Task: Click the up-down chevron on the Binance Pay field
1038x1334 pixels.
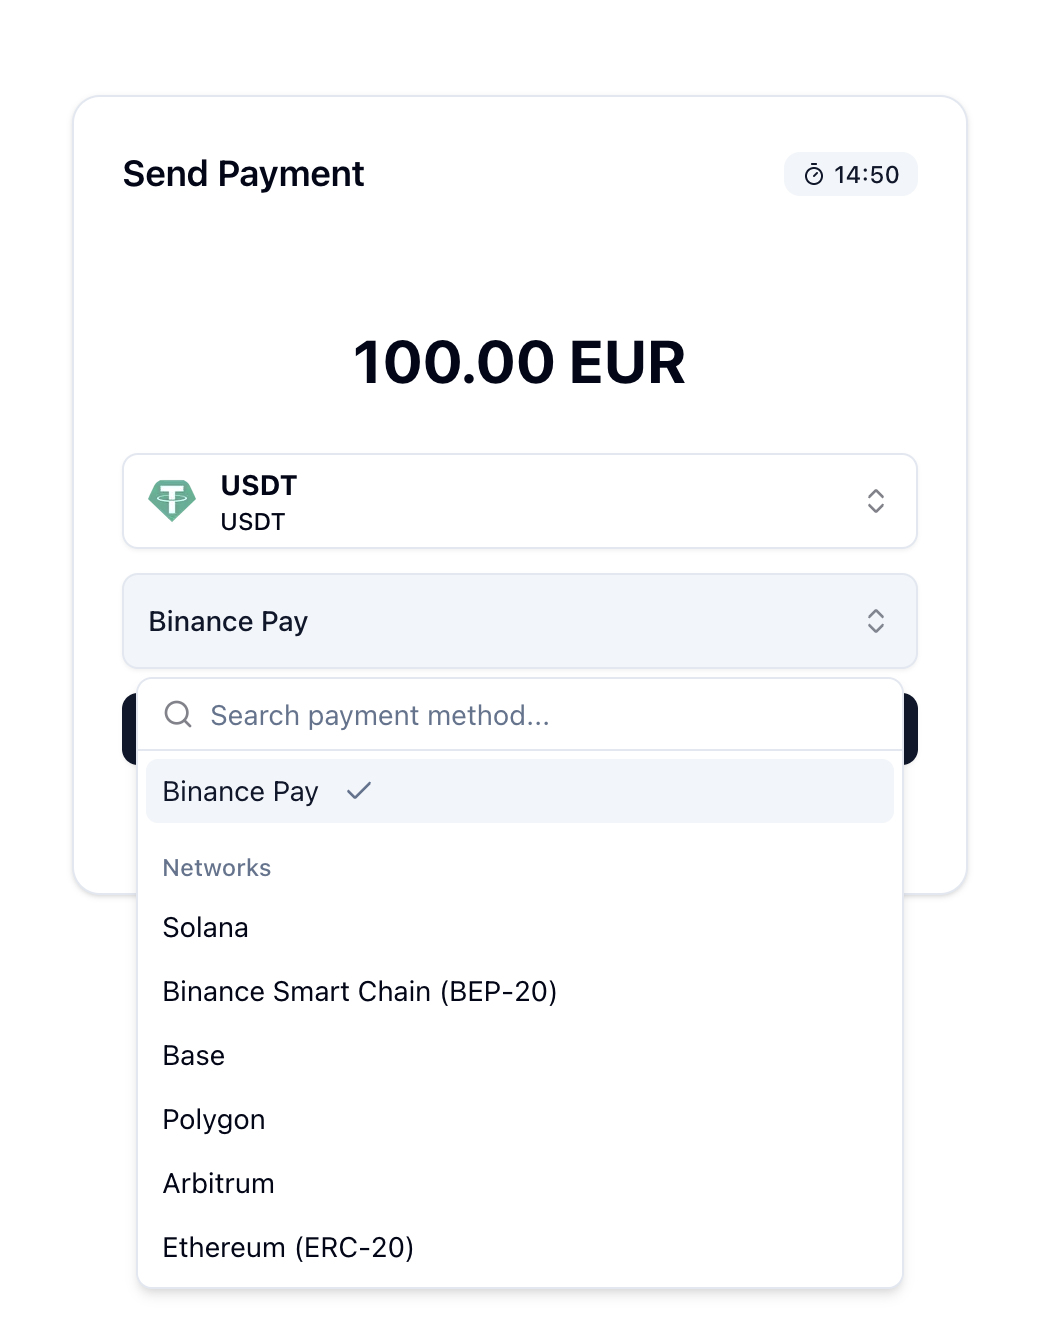Action: (x=875, y=621)
